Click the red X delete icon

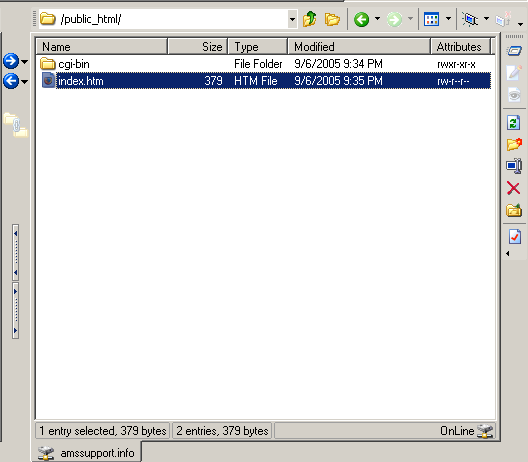click(x=514, y=188)
